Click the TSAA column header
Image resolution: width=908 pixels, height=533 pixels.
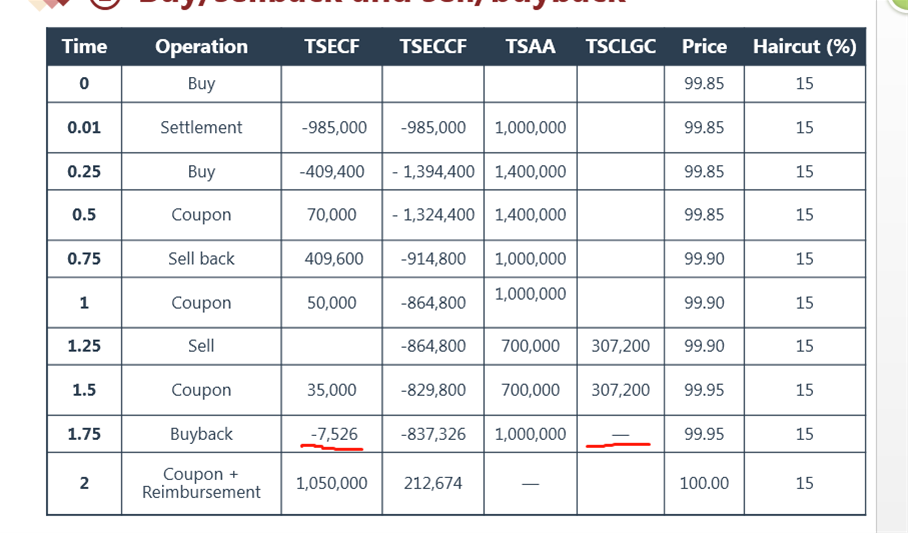[530, 46]
